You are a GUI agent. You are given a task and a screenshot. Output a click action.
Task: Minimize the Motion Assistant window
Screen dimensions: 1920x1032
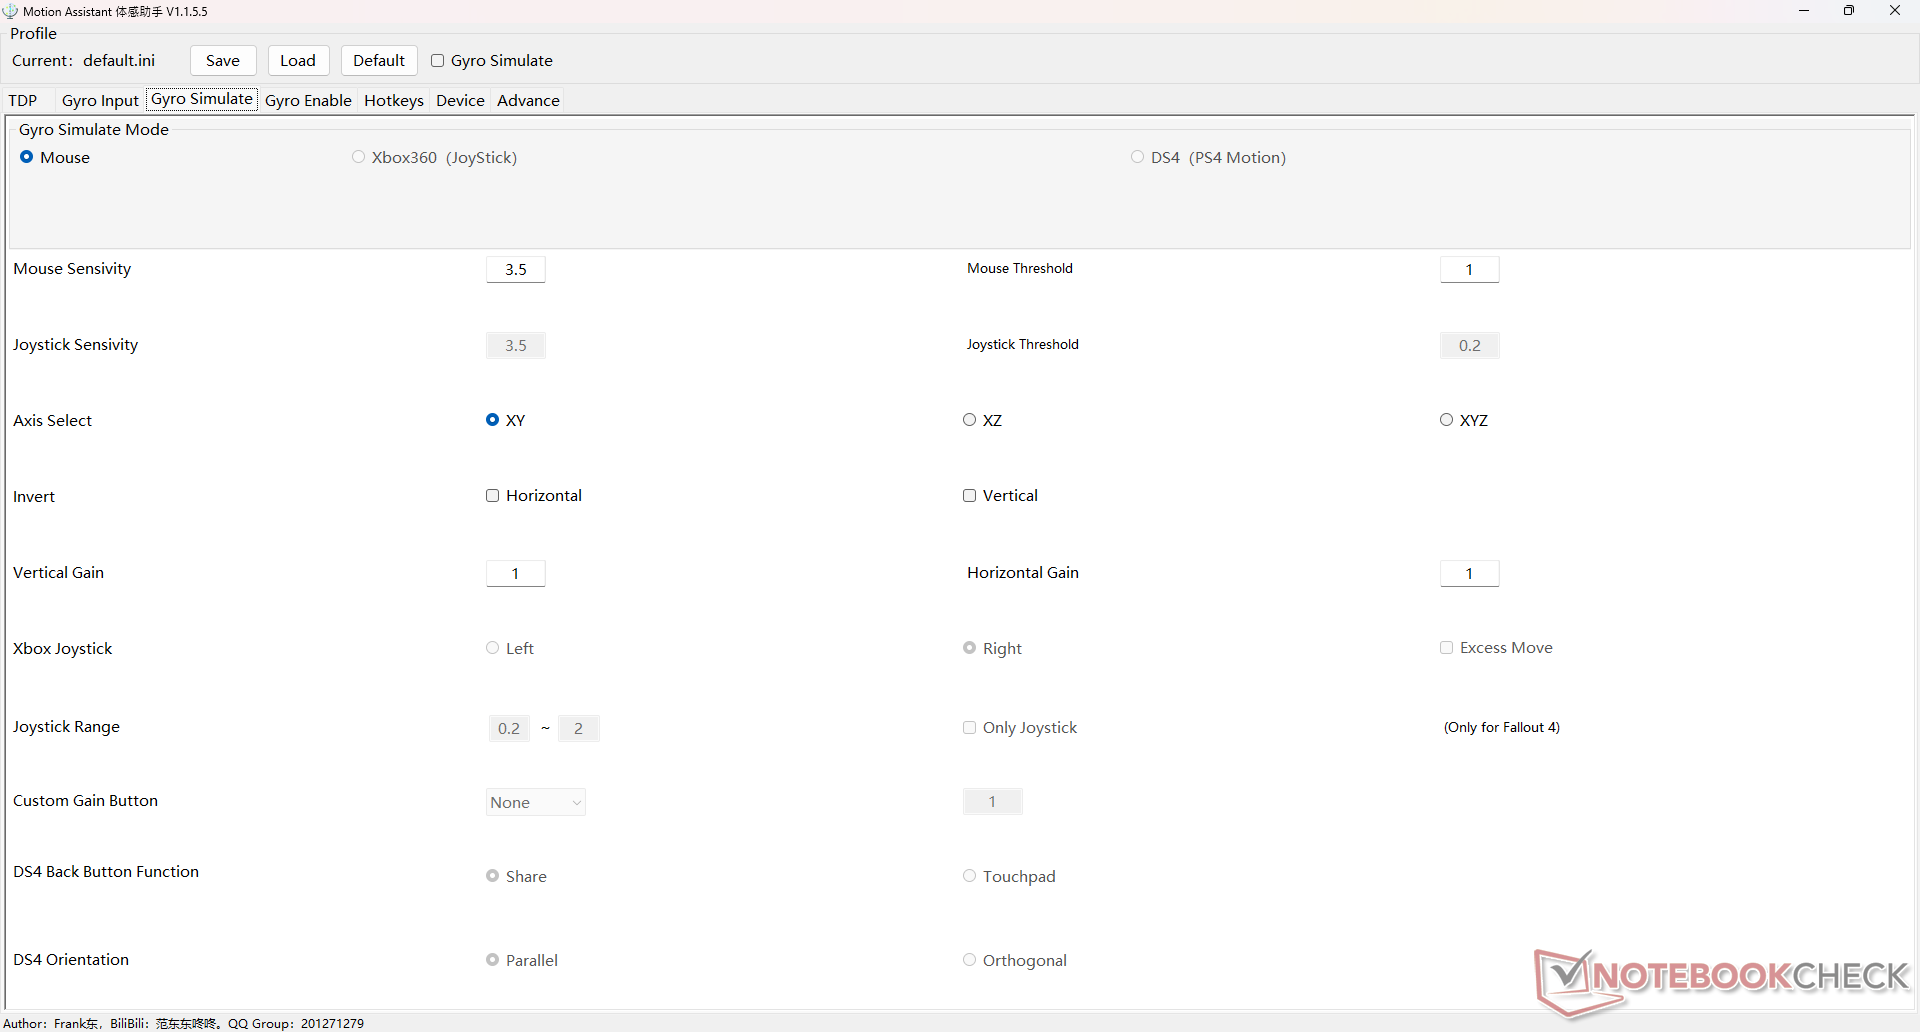point(1804,11)
